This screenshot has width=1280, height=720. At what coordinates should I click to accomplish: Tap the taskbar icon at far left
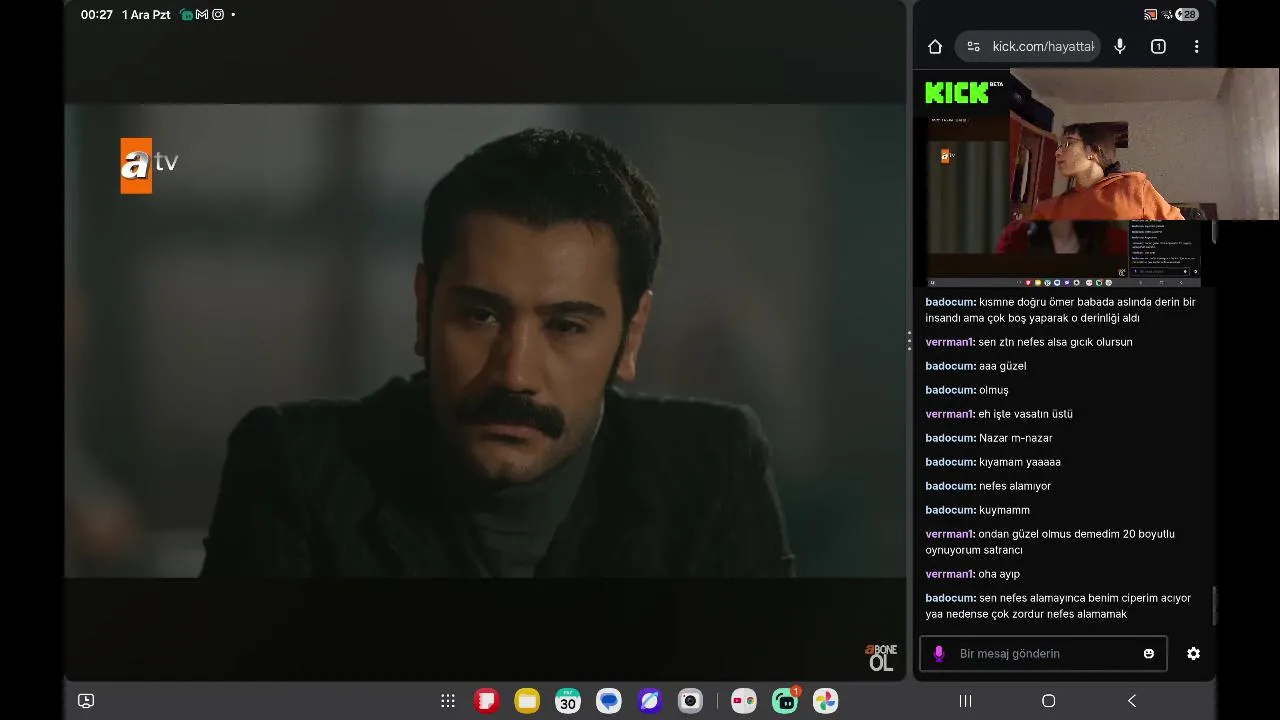[86, 701]
